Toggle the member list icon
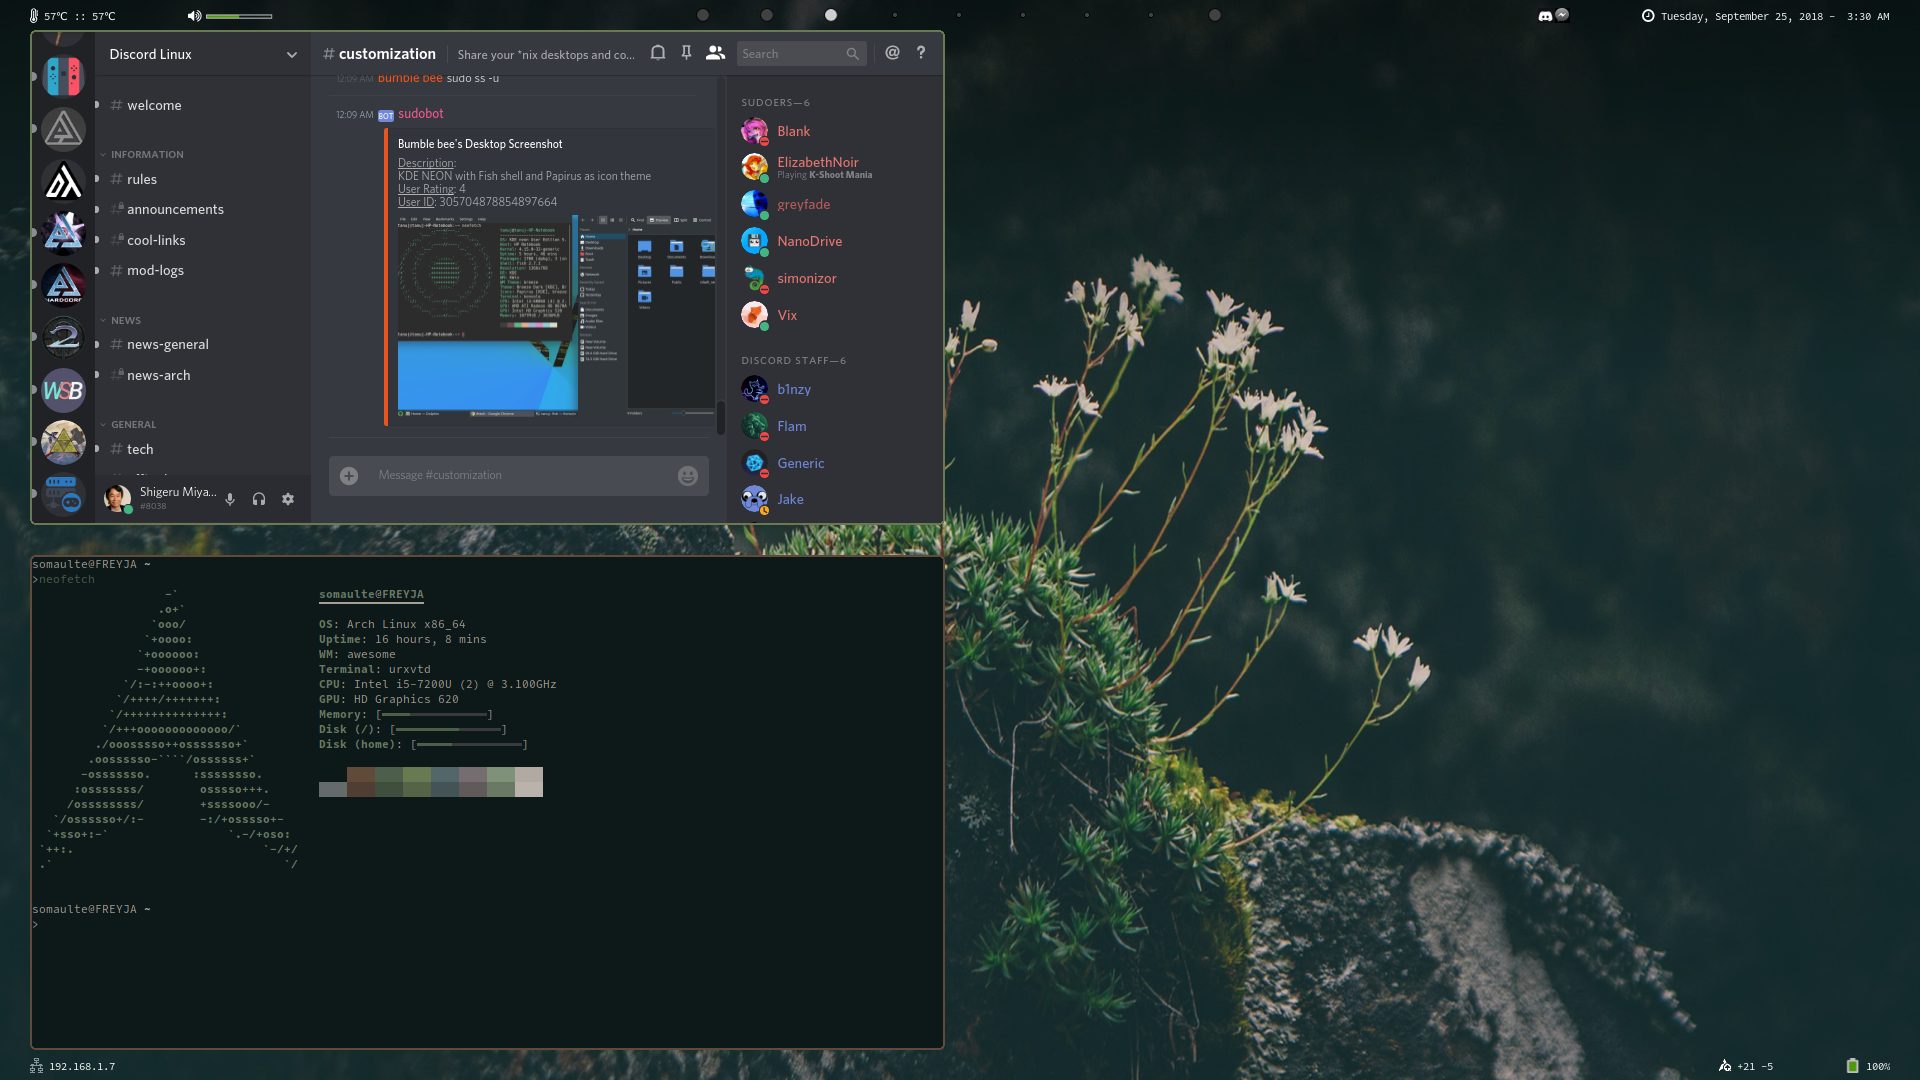 point(715,53)
